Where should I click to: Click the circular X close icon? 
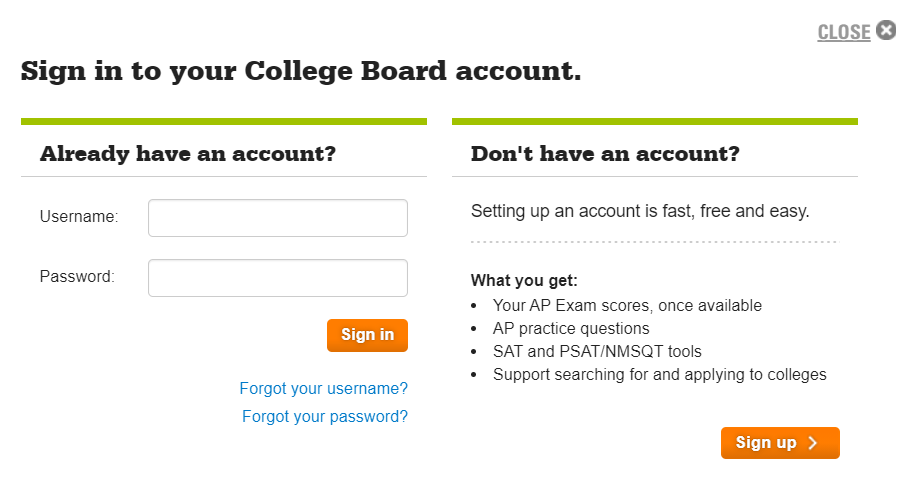886,30
